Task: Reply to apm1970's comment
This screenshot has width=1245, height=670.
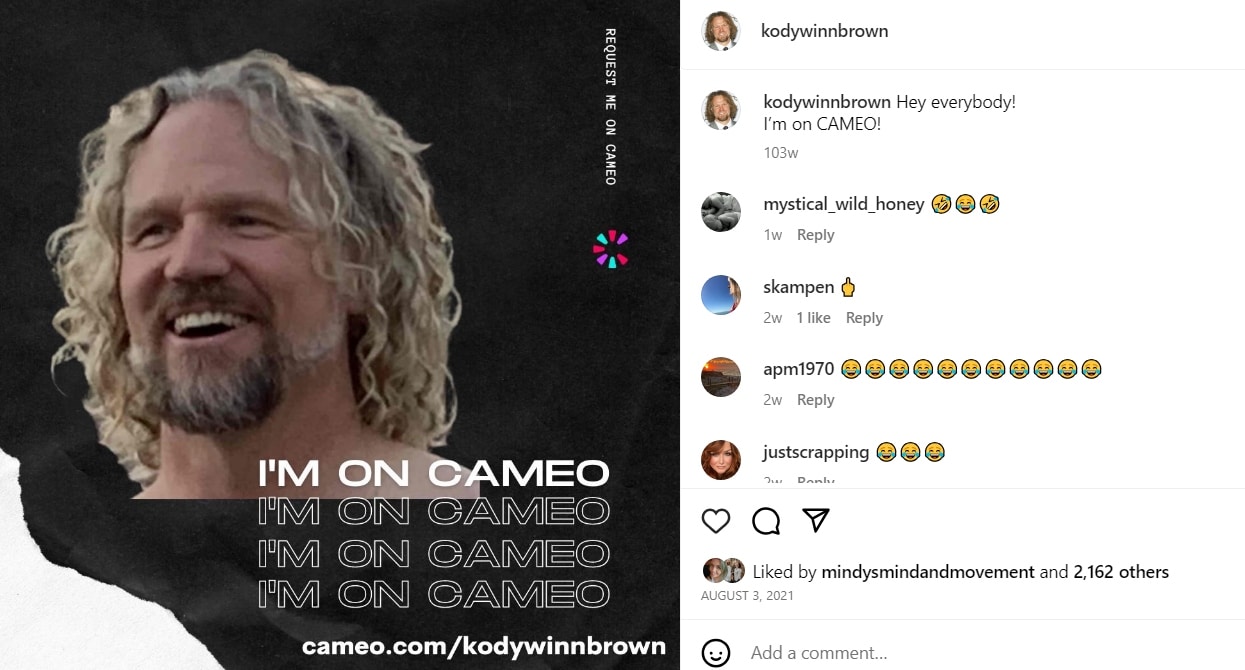Action: click(x=815, y=400)
